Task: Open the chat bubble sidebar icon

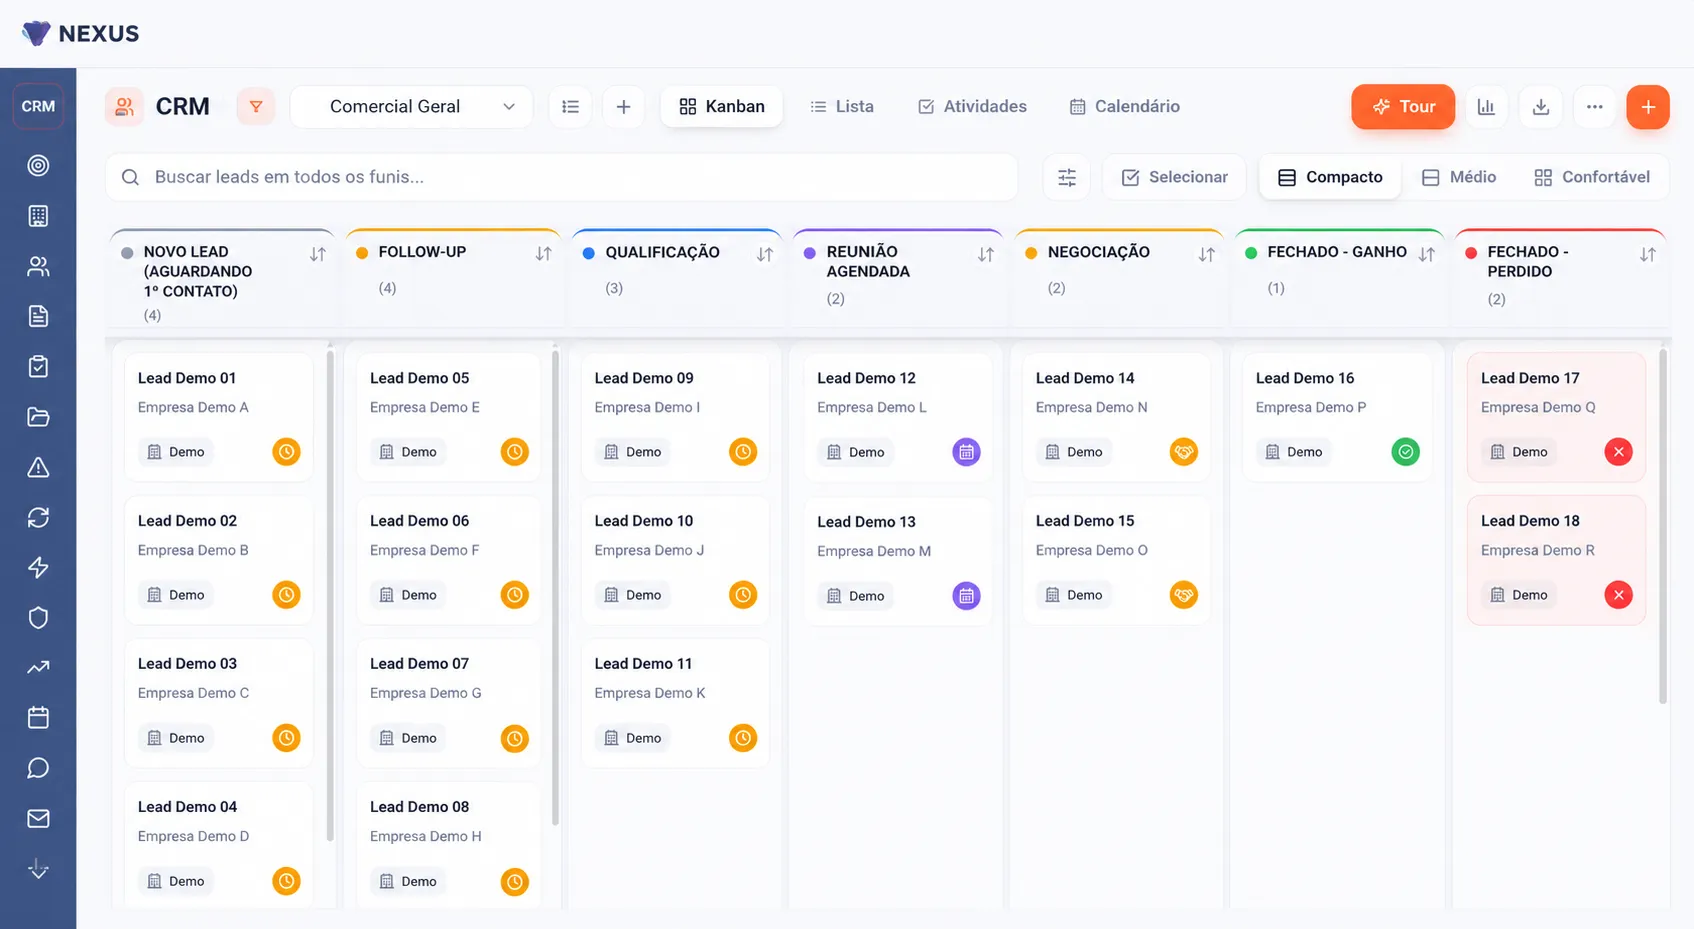Action: (38, 768)
